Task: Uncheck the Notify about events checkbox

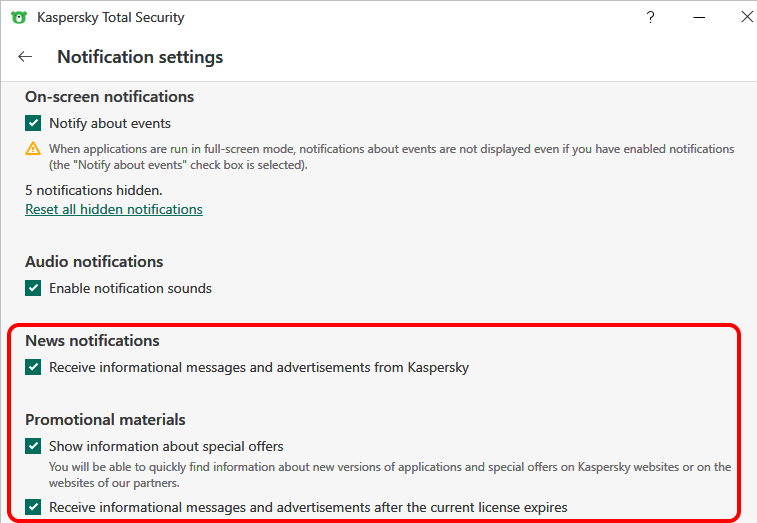Action: [x=33, y=124]
